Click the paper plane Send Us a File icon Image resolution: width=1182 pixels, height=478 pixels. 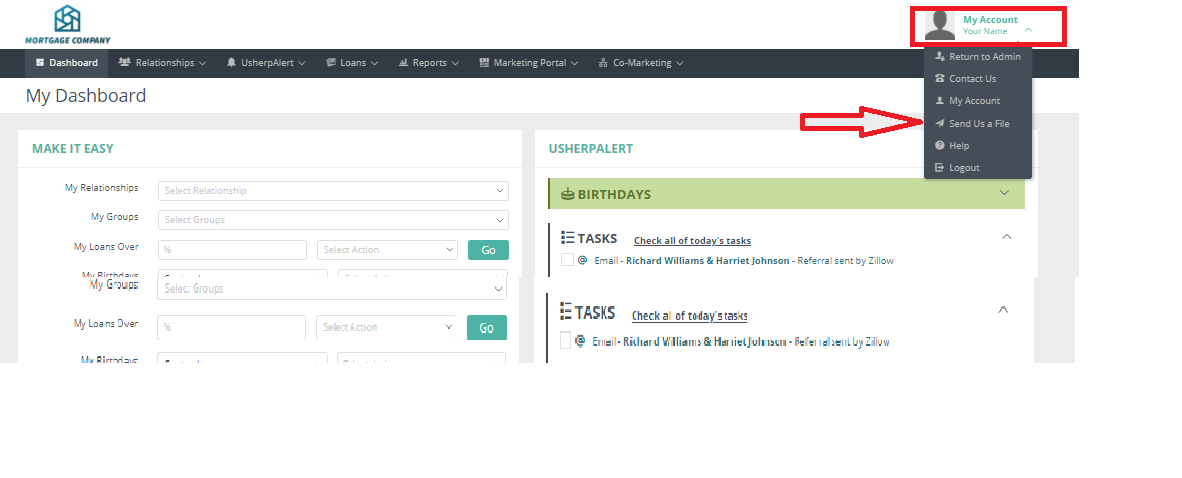pos(939,124)
